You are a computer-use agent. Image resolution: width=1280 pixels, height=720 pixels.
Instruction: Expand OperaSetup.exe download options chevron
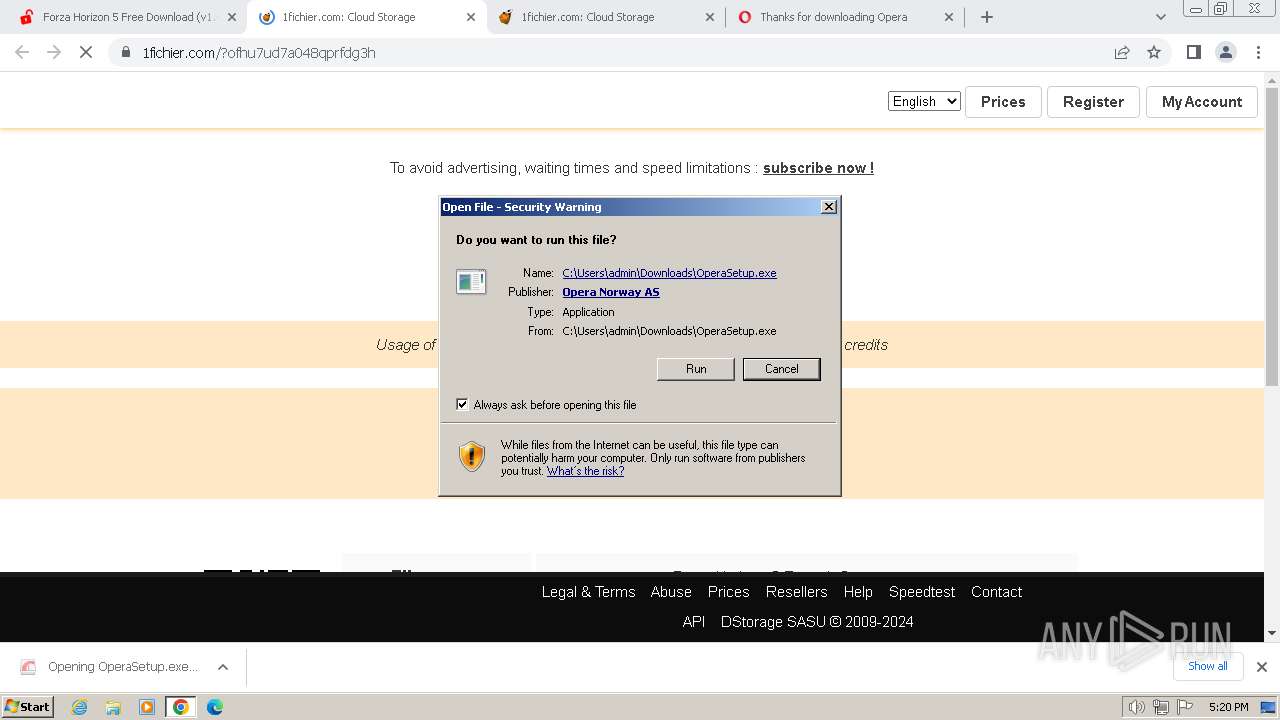coord(223,667)
